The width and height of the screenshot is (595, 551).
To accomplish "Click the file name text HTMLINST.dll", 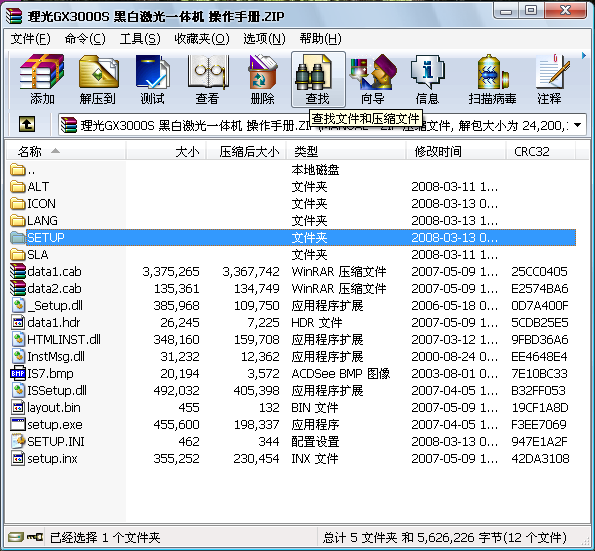I will pos(64,340).
